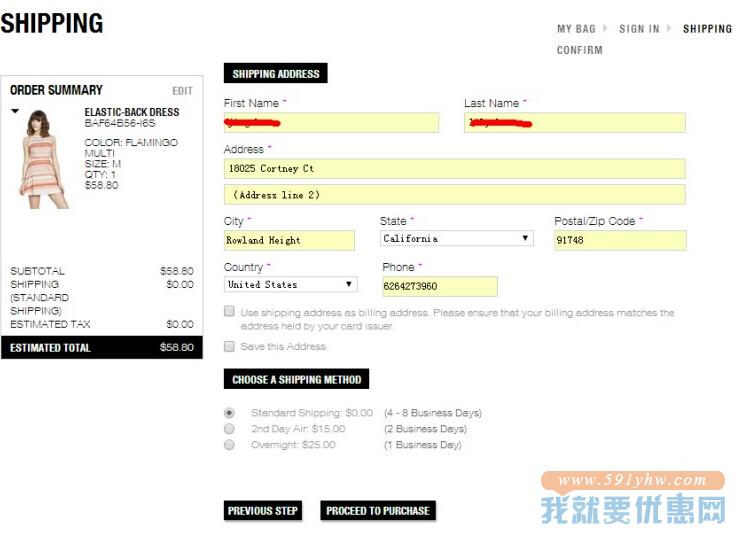Click the Address line 2 field
This screenshot has width=740, height=534.
(454, 195)
